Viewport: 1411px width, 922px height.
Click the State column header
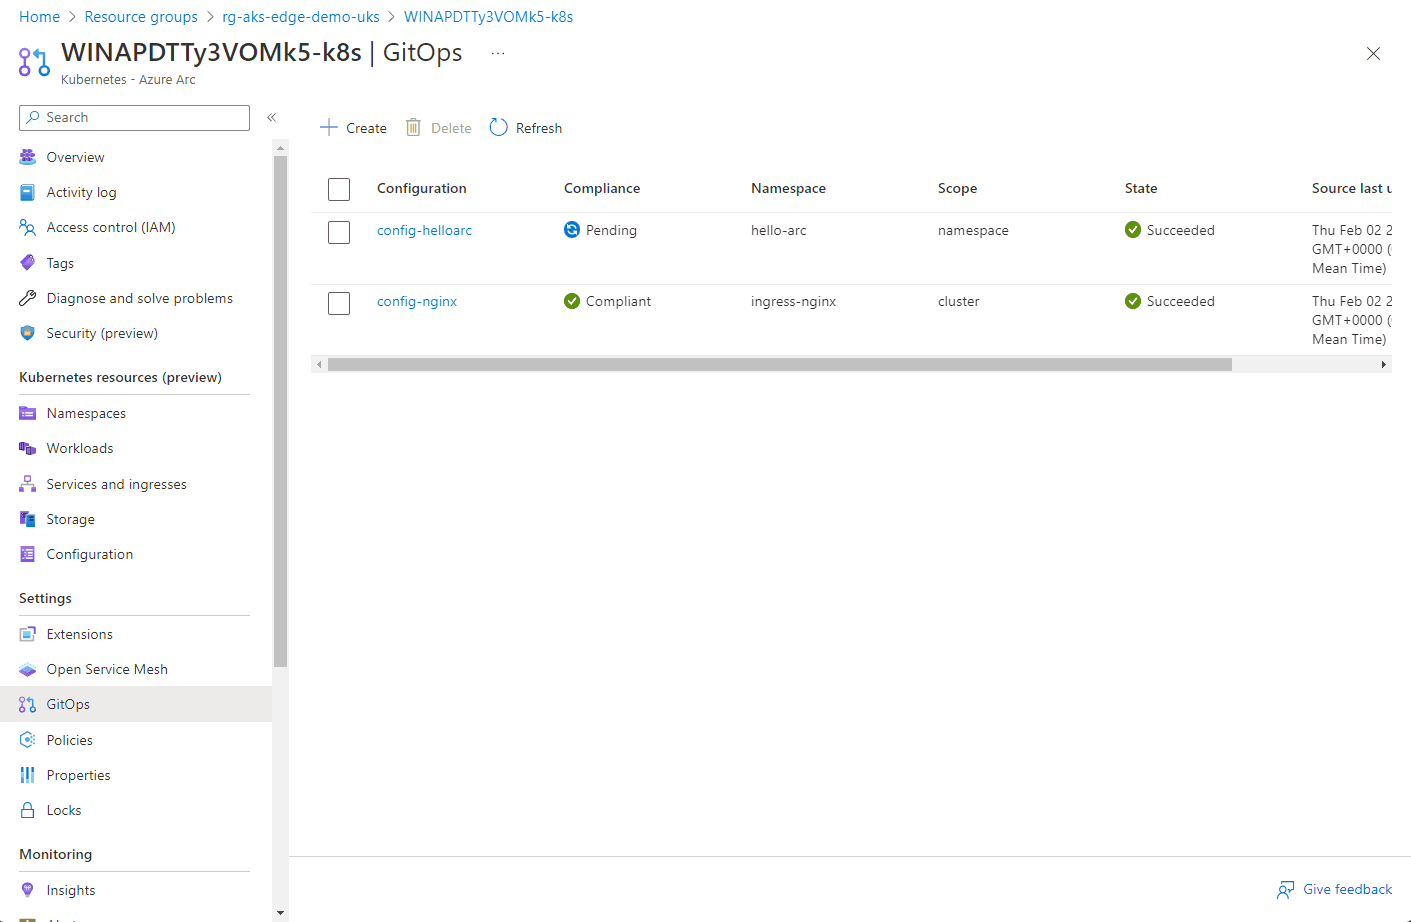point(1141,188)
